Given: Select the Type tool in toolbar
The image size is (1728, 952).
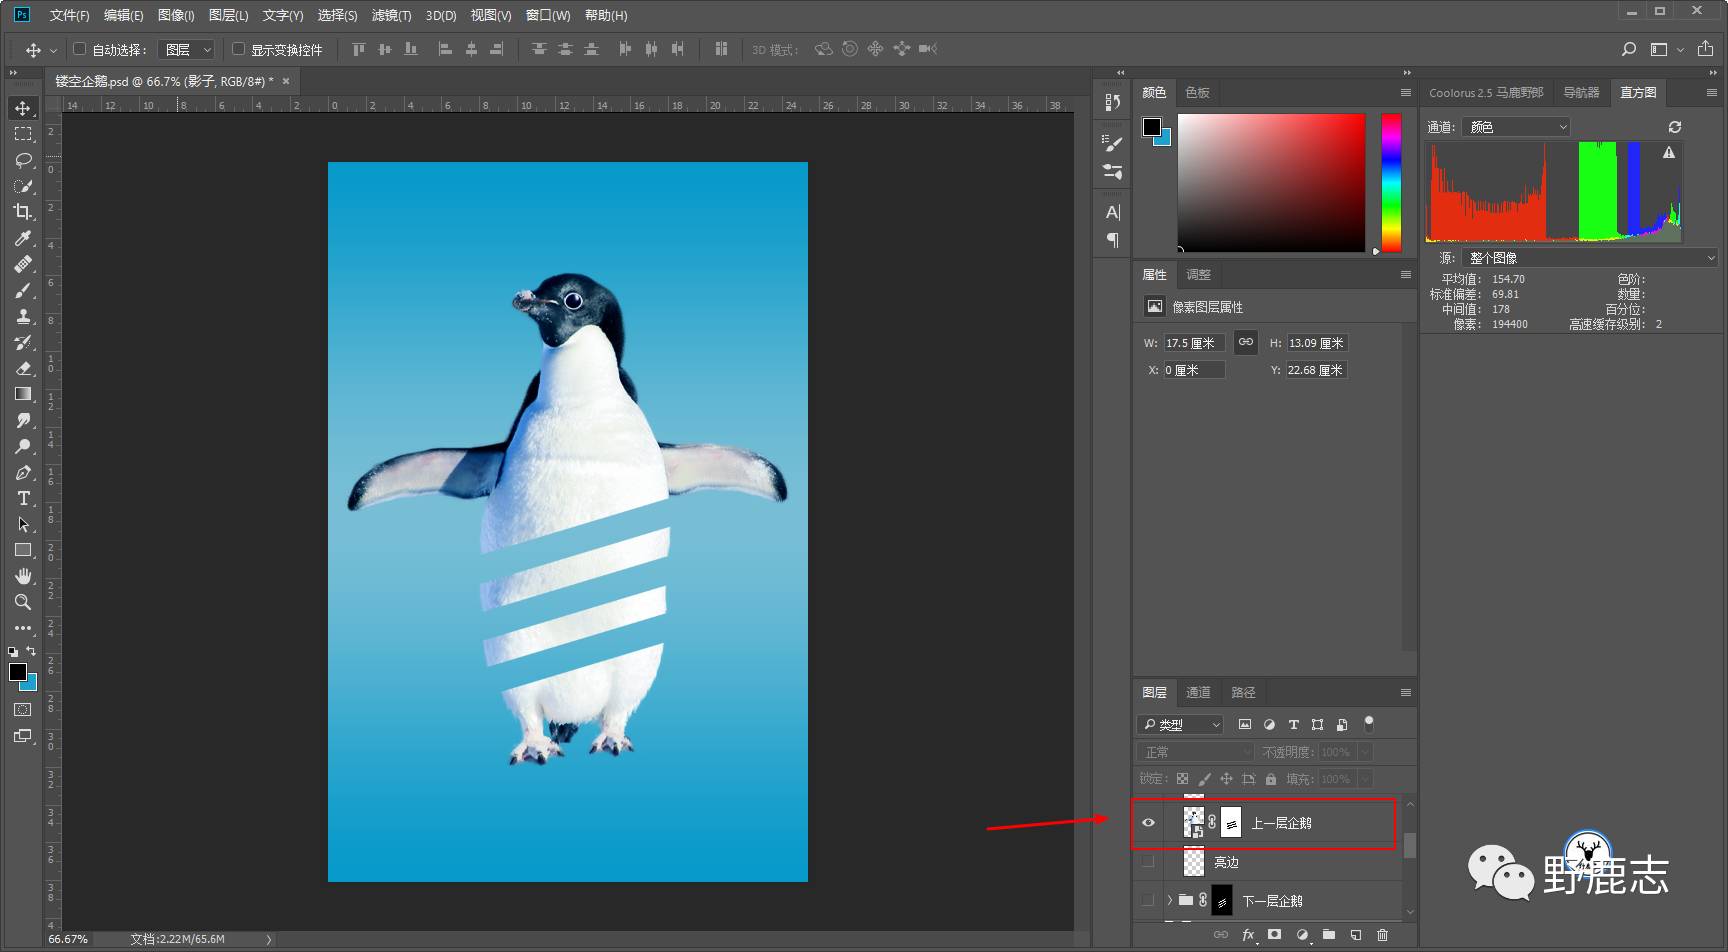Looking at the screenshot, I should (x=23, y=498).
